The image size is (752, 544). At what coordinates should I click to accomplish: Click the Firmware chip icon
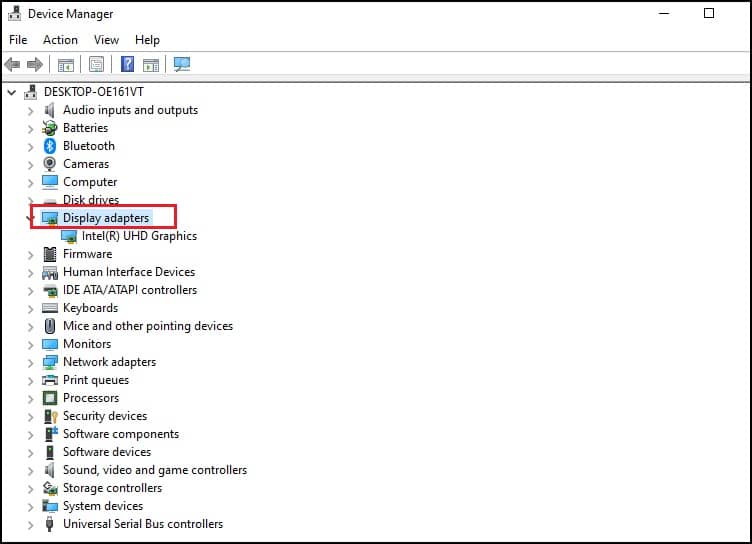50,254
